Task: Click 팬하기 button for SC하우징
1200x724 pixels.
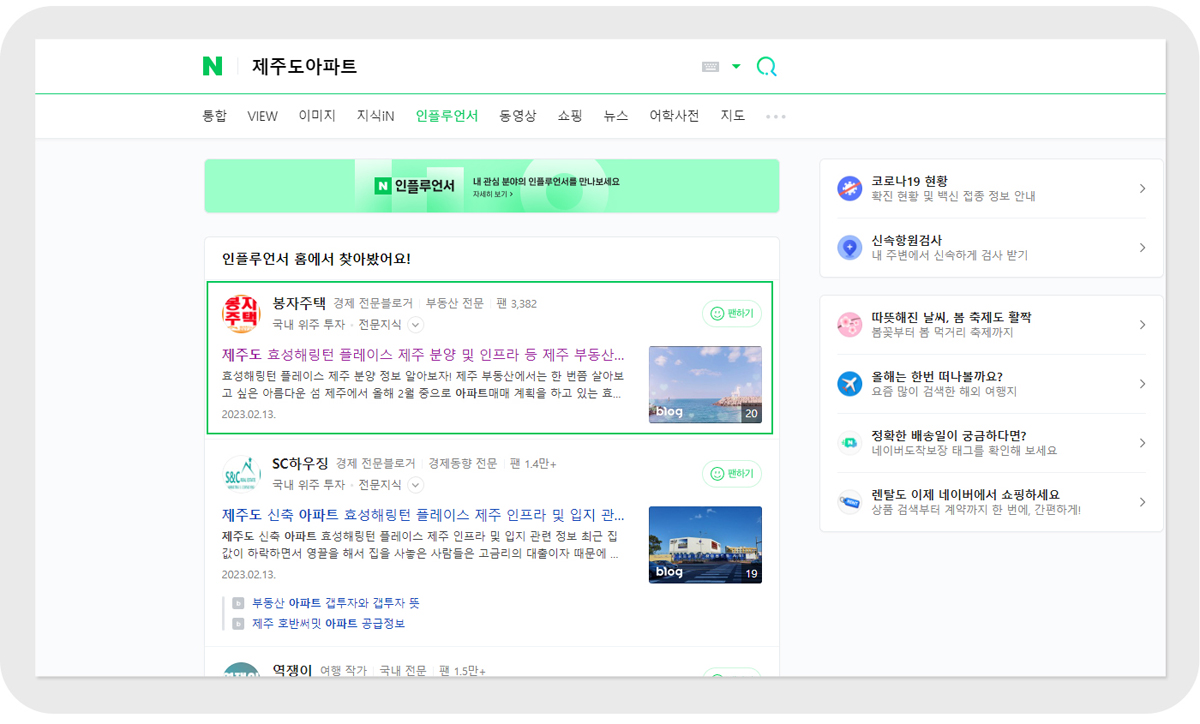Action: coord(732,474)
